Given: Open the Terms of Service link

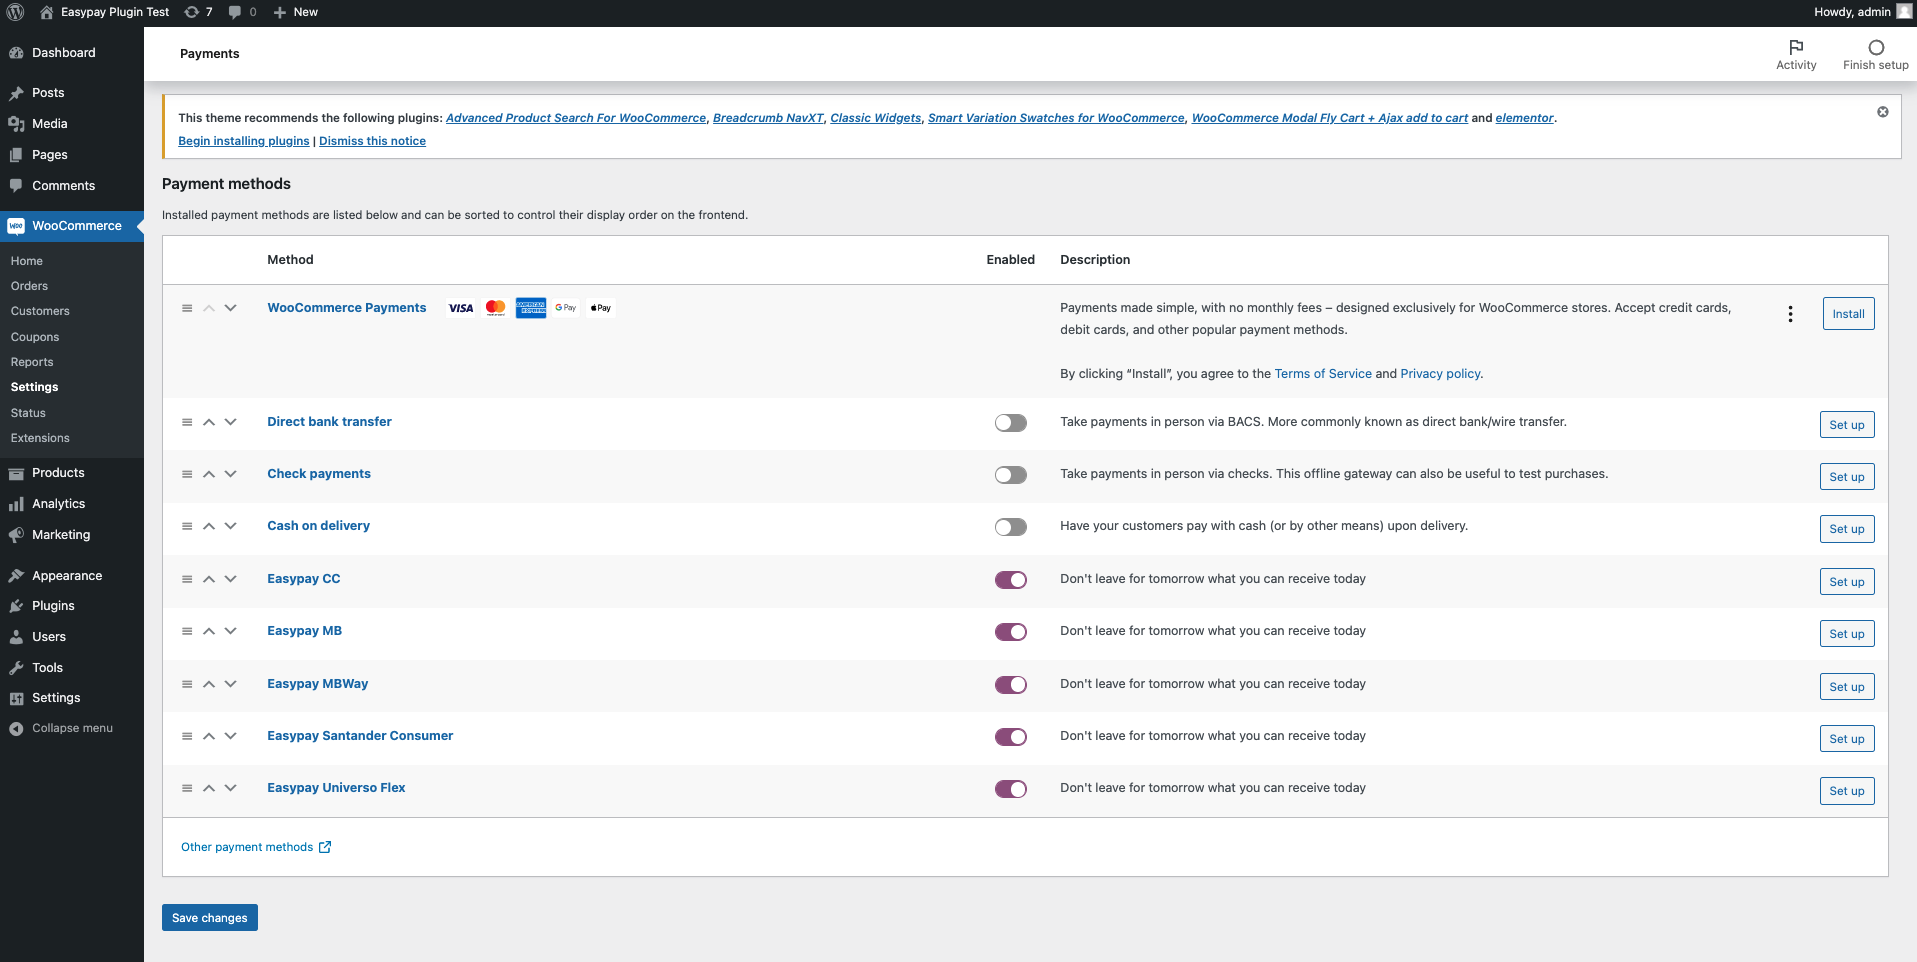Looking at the screenshot, I should click(x=1322, y=374).
